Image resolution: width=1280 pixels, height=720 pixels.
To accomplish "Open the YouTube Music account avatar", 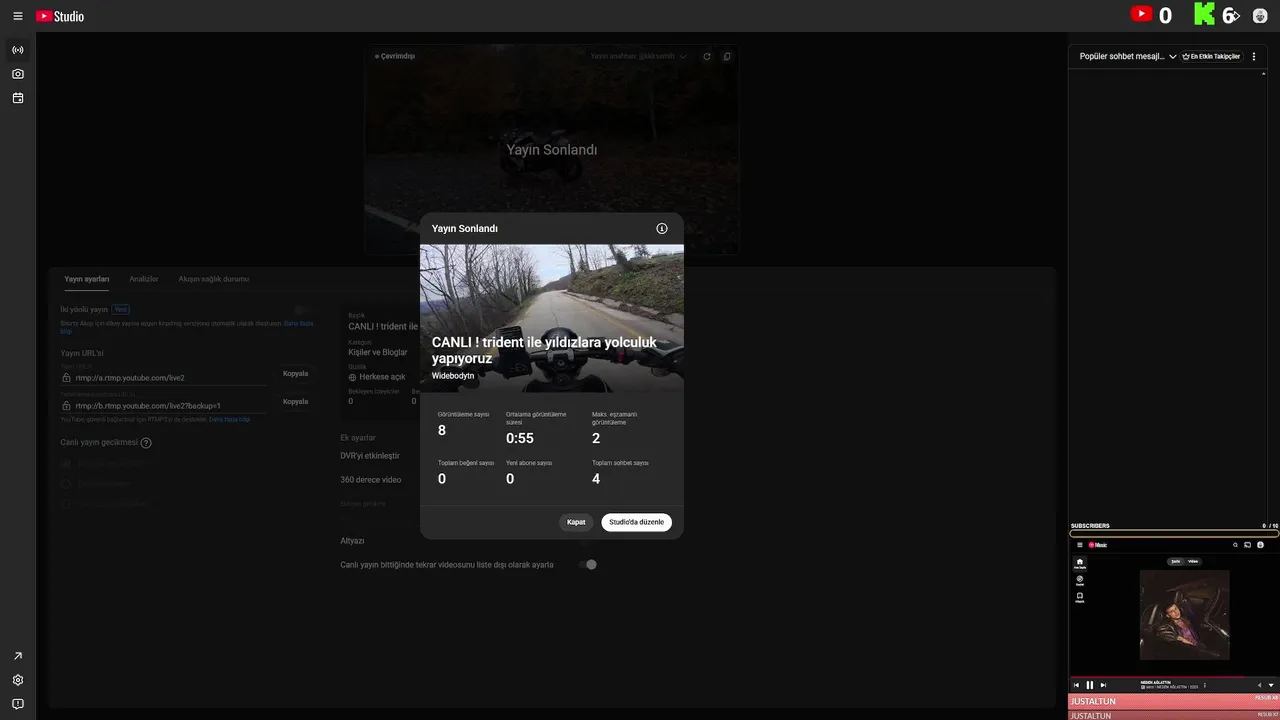I will point(1260,545).
